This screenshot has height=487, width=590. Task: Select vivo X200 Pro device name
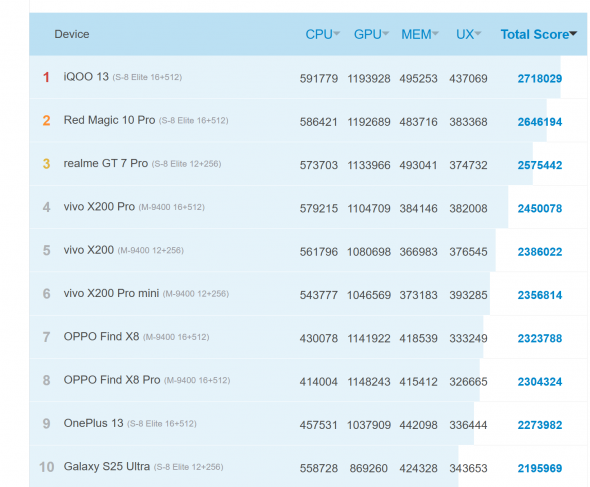[99, 207]
